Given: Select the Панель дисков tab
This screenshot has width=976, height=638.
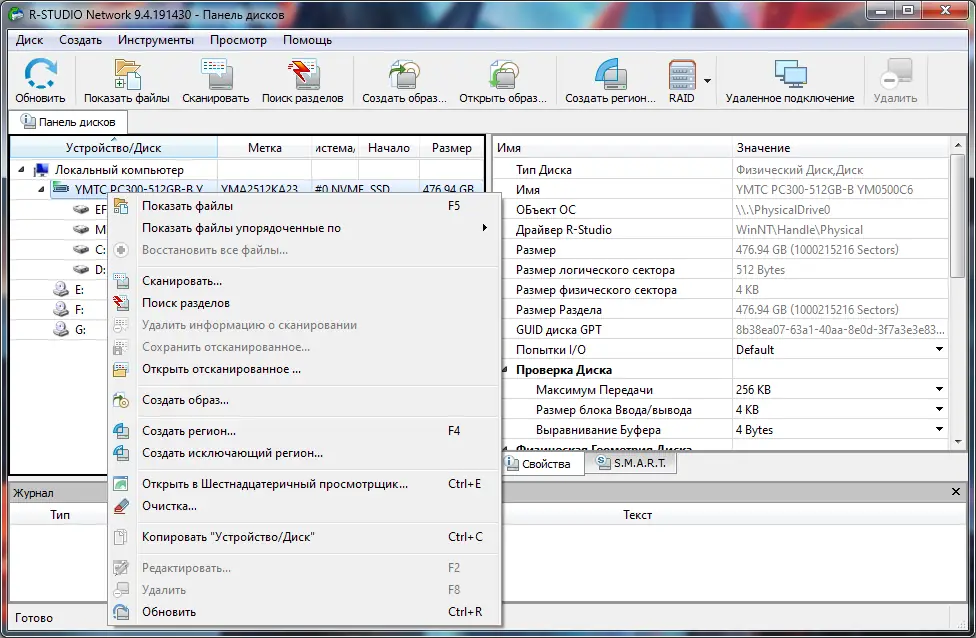Looking at the screenshot, I should click(x=68, y=122).
